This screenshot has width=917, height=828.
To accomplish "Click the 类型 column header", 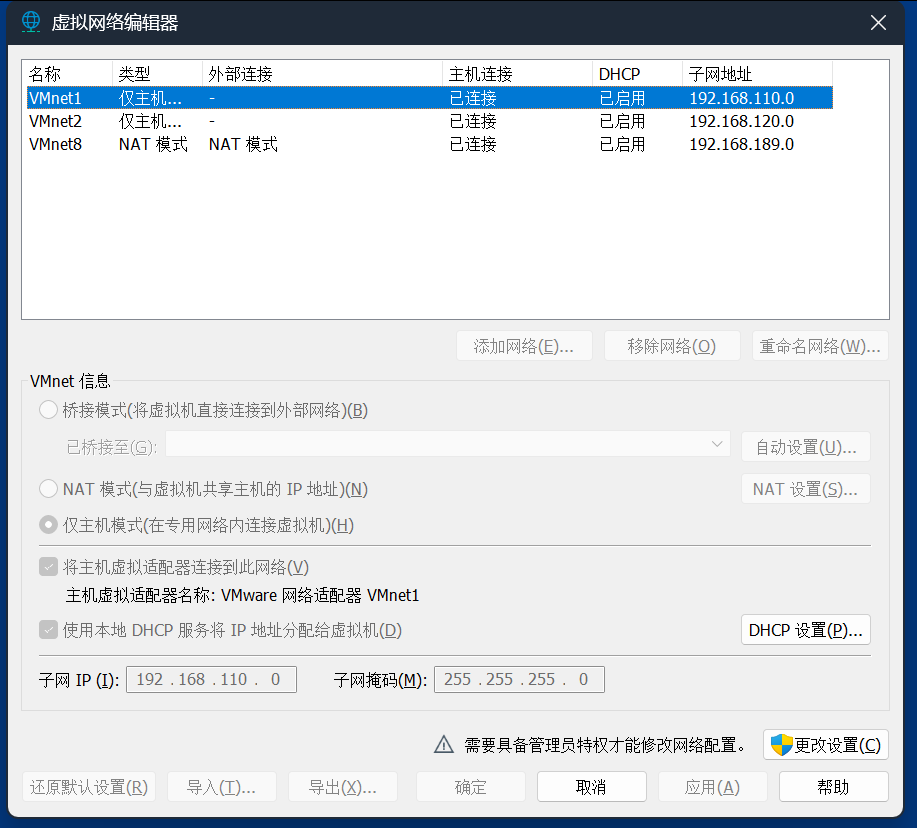I will (157, 74).
